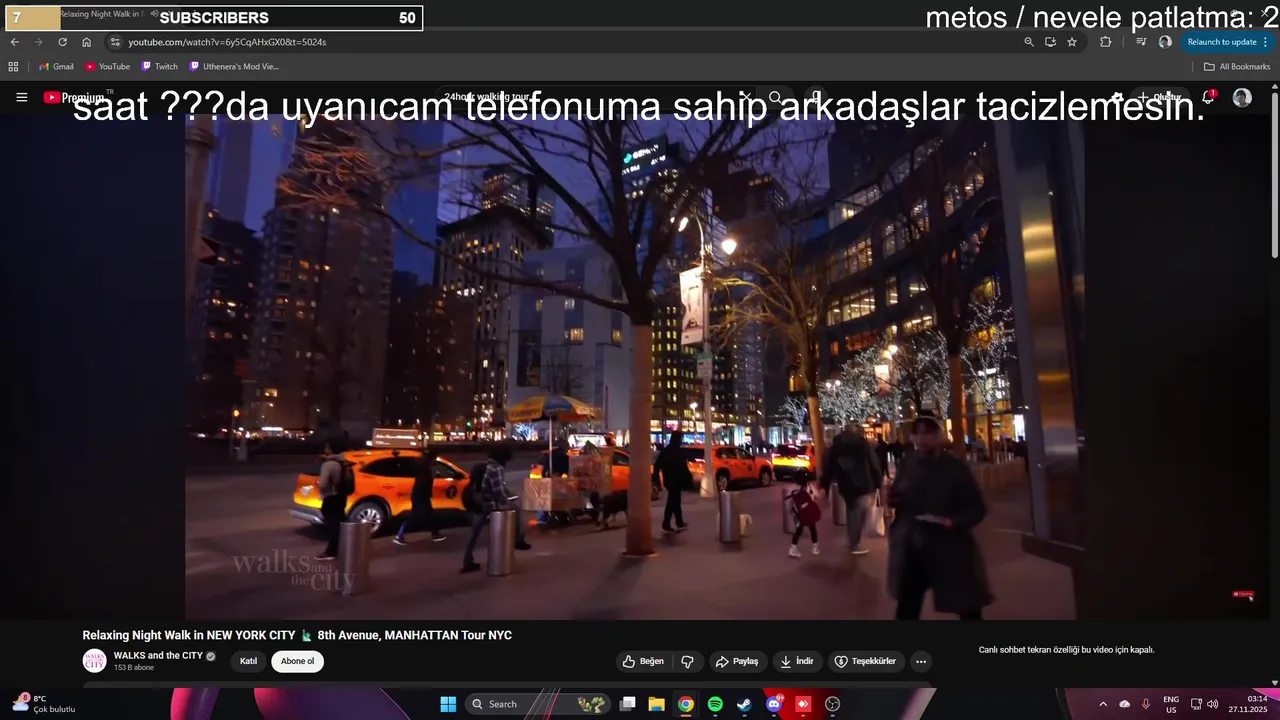Screen dimensions: 1280x720
Task: Open the Twitch bookmark
Action: [159, 67]
